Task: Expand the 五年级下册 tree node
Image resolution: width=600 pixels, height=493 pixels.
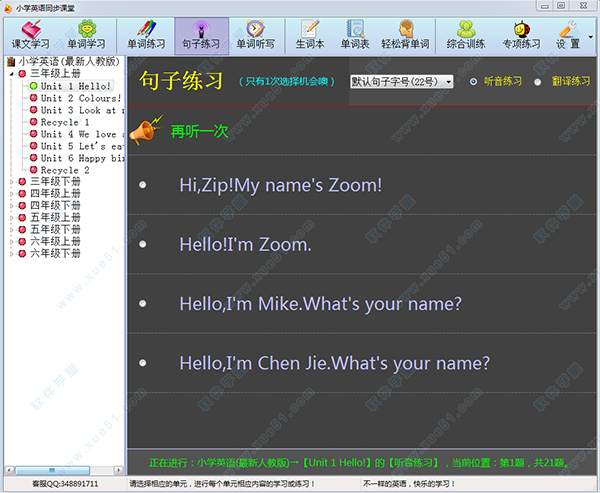Action: pyautogui.click(x=11, y=230)
